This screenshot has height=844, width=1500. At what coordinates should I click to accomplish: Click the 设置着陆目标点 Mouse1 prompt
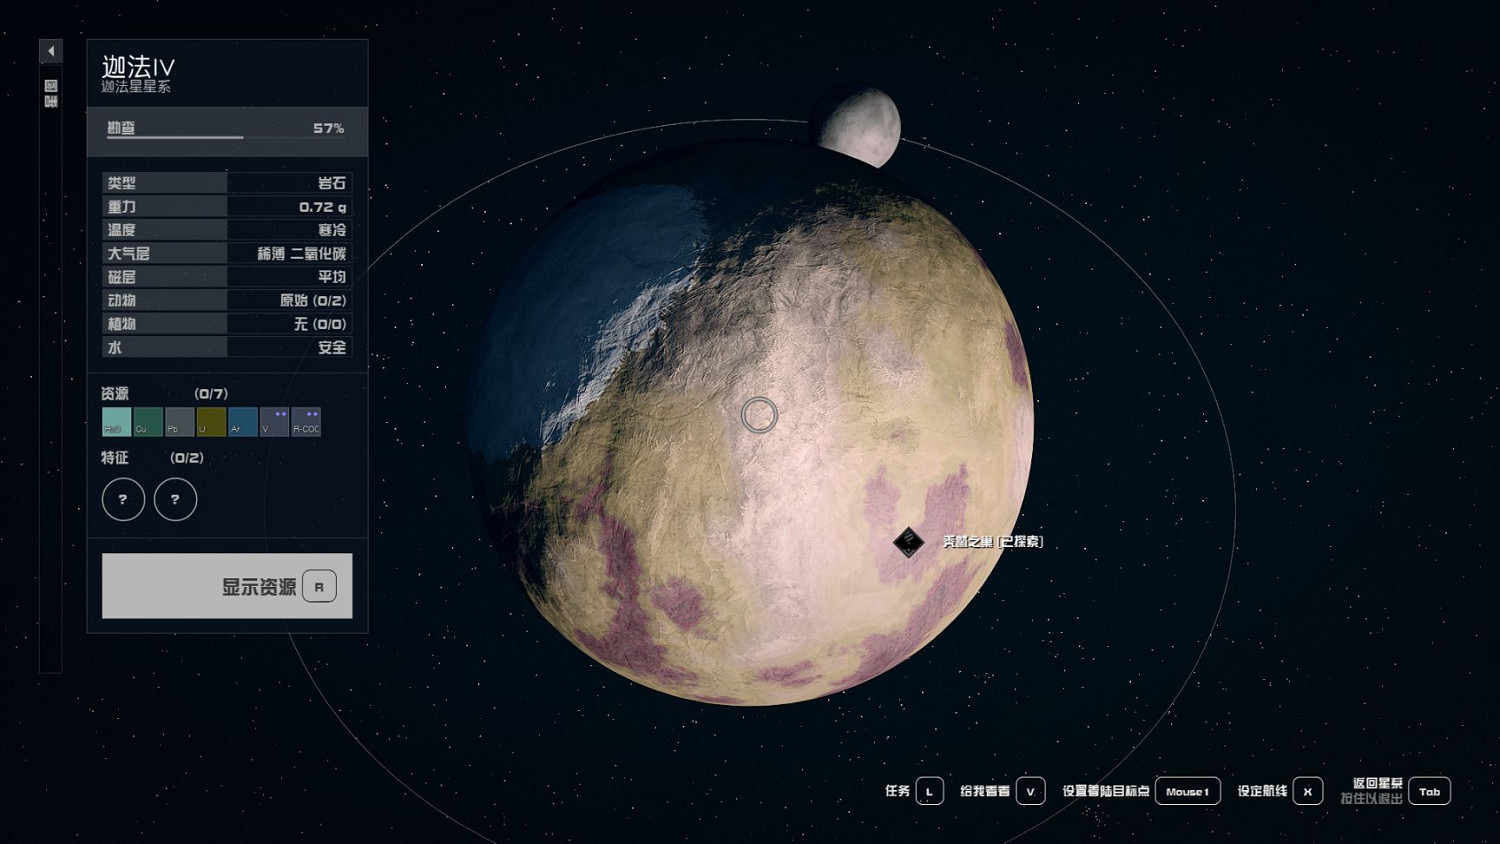pos(1187,791)
